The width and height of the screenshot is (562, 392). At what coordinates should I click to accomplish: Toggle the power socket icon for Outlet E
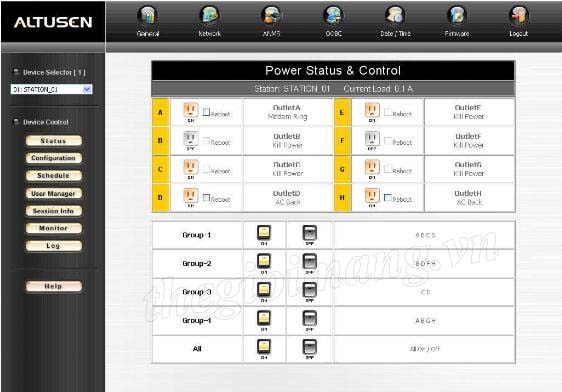click(x=372, y=110)
